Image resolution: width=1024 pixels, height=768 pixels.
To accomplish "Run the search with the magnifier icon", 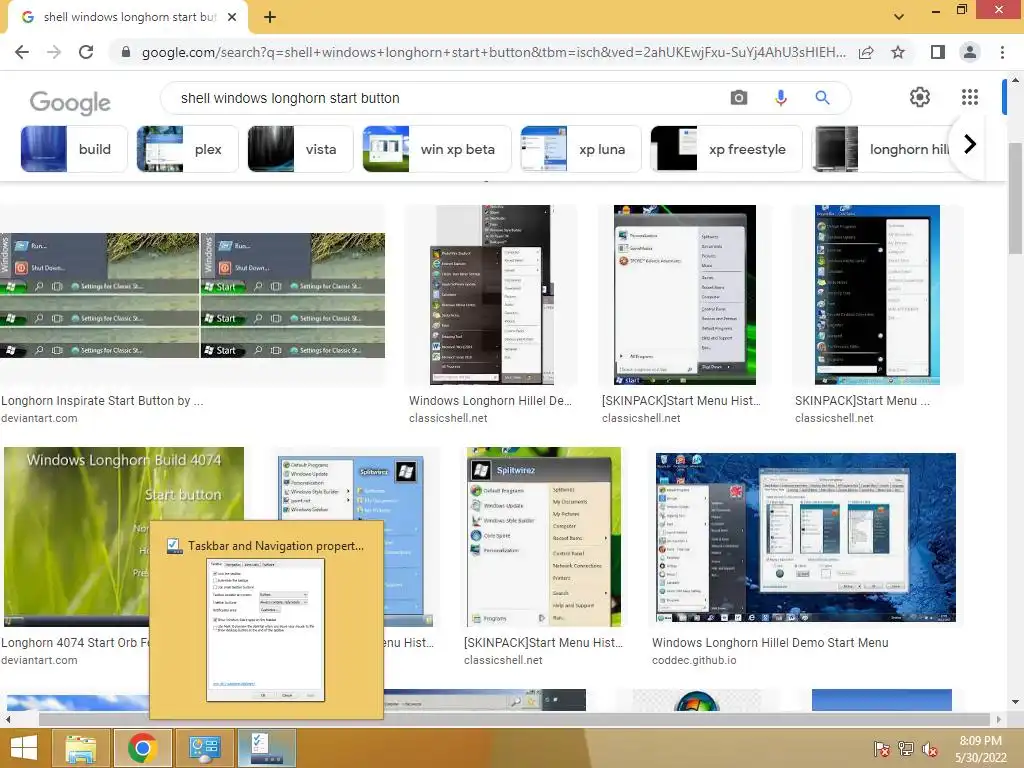I will pos(822,98).
